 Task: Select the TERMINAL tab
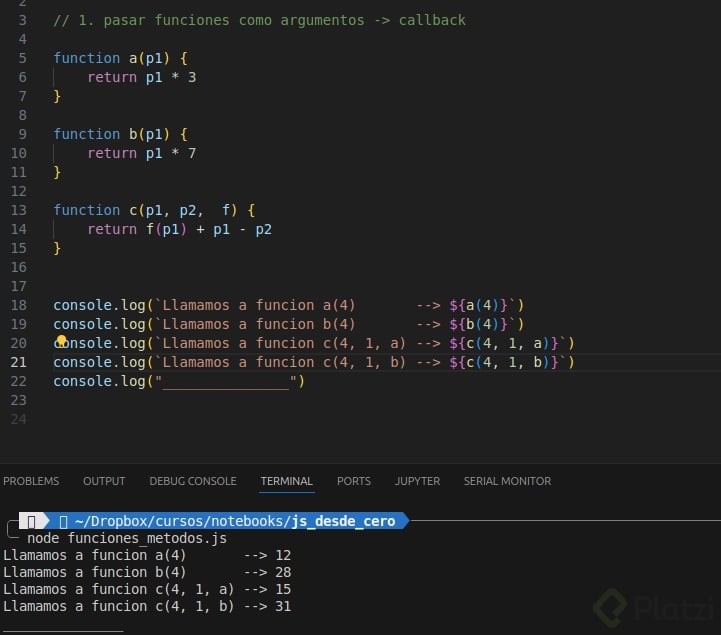(x=286, y=481)
